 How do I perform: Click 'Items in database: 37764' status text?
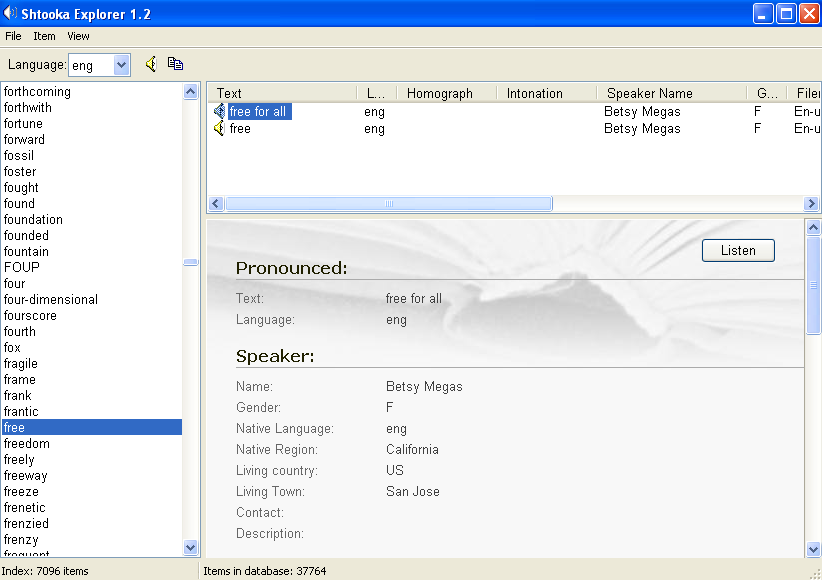tap(265, 571)
